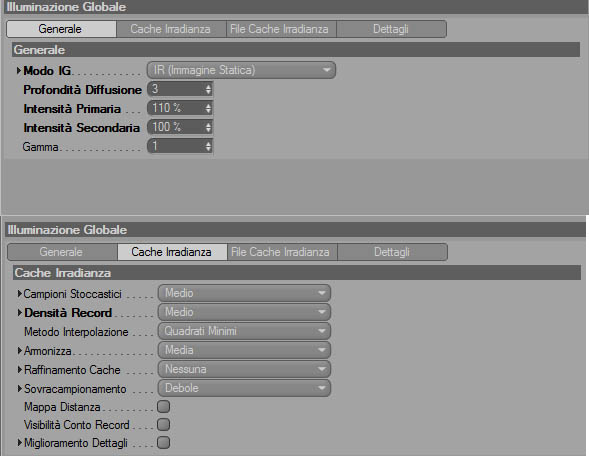Open the File Cache Irradianza tab in the upper panel
The image size is (589, 456).
pos(281,29)
